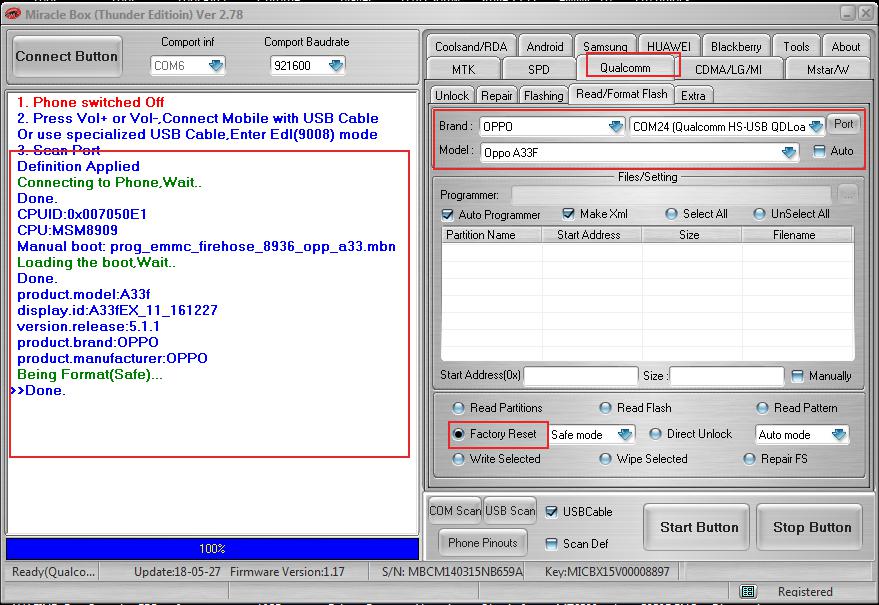Open the Tools tab
The image size is (879, 605).
(x=796, y=47)
